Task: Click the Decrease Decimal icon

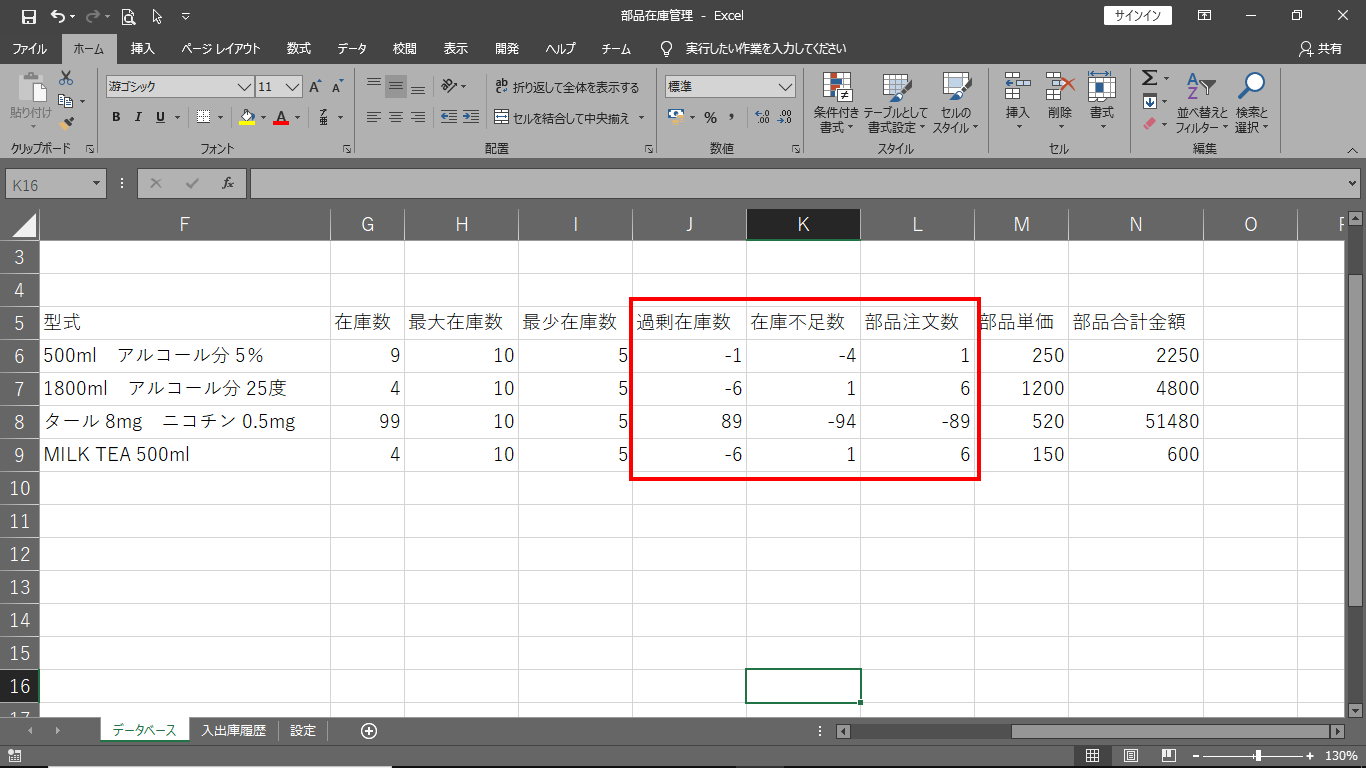Action: 784,117
